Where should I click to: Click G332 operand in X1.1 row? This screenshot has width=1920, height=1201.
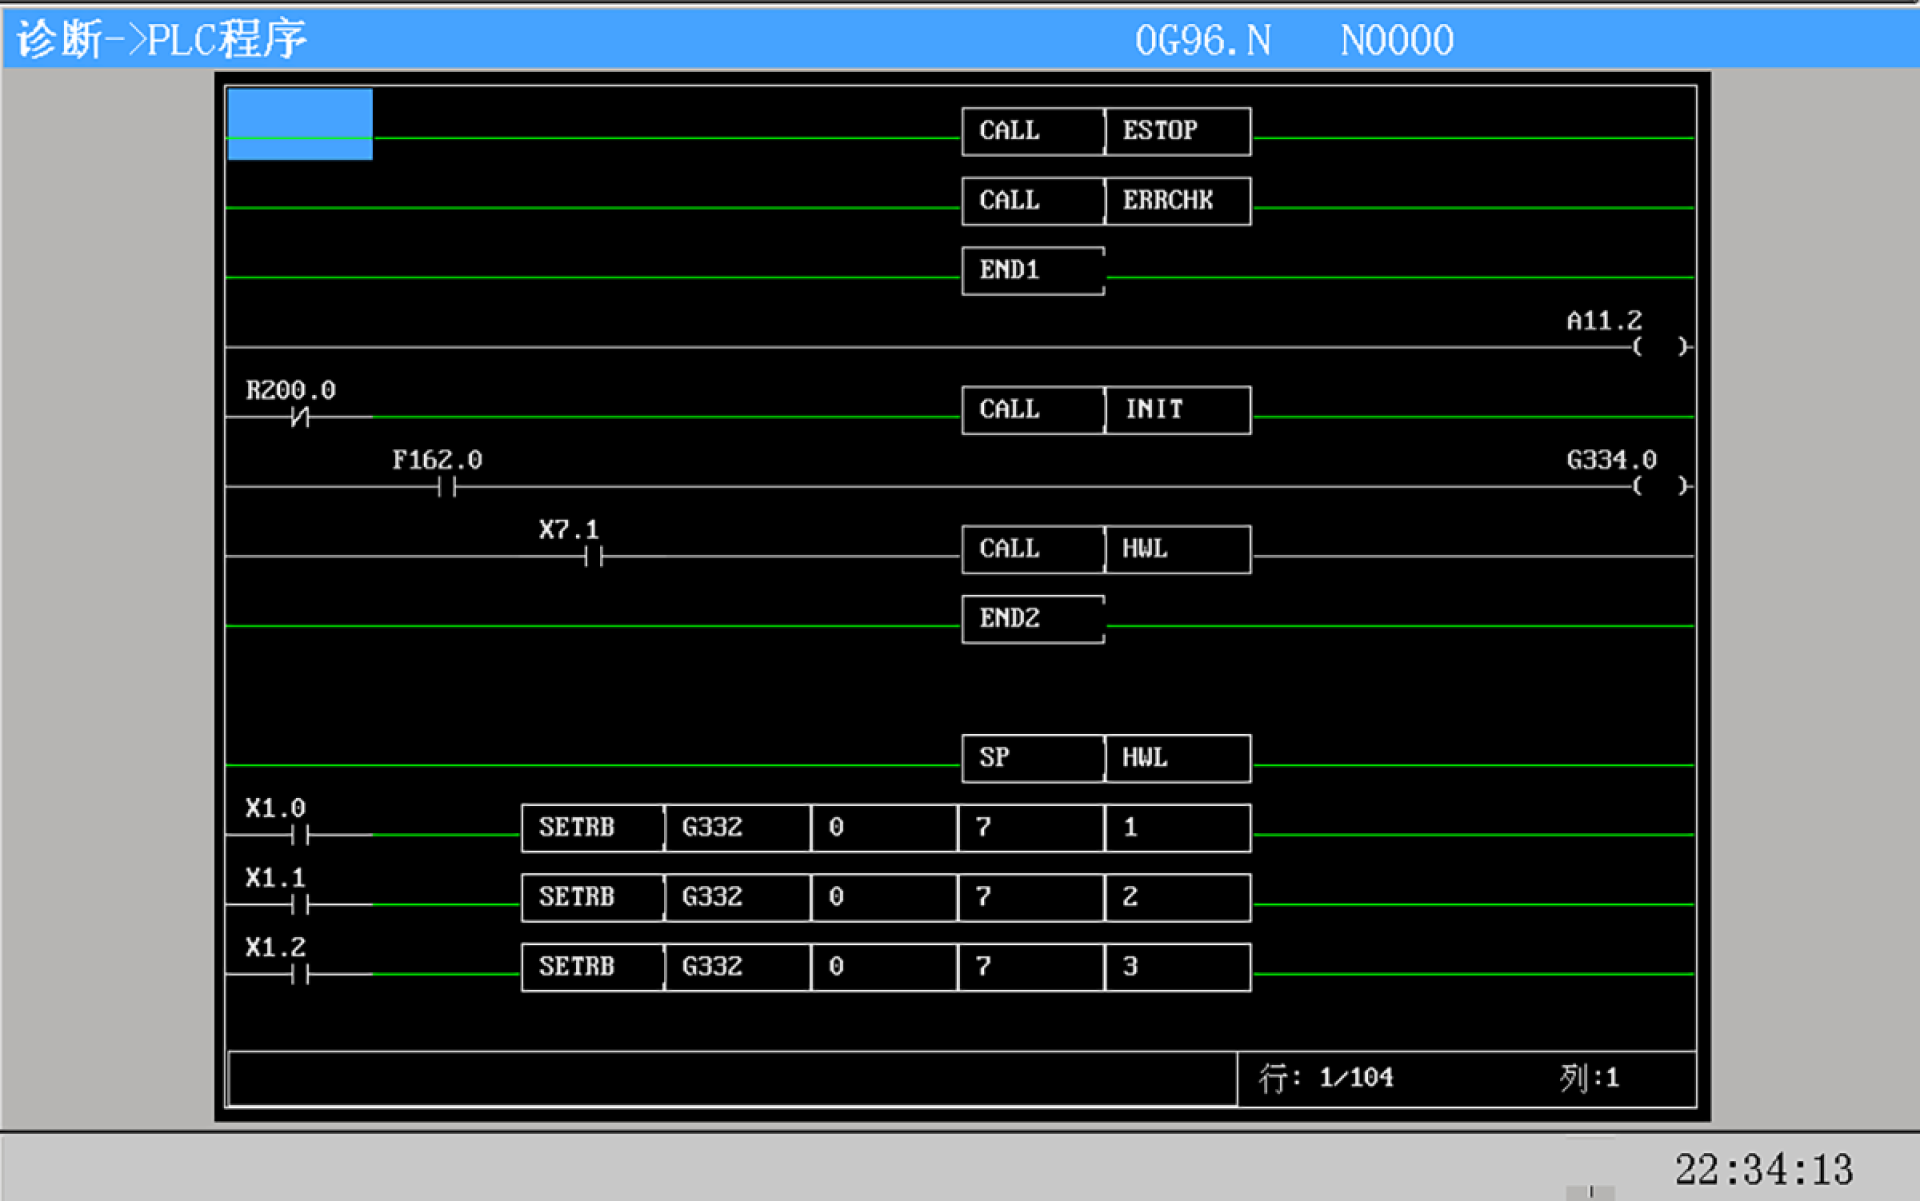(738, 898)
